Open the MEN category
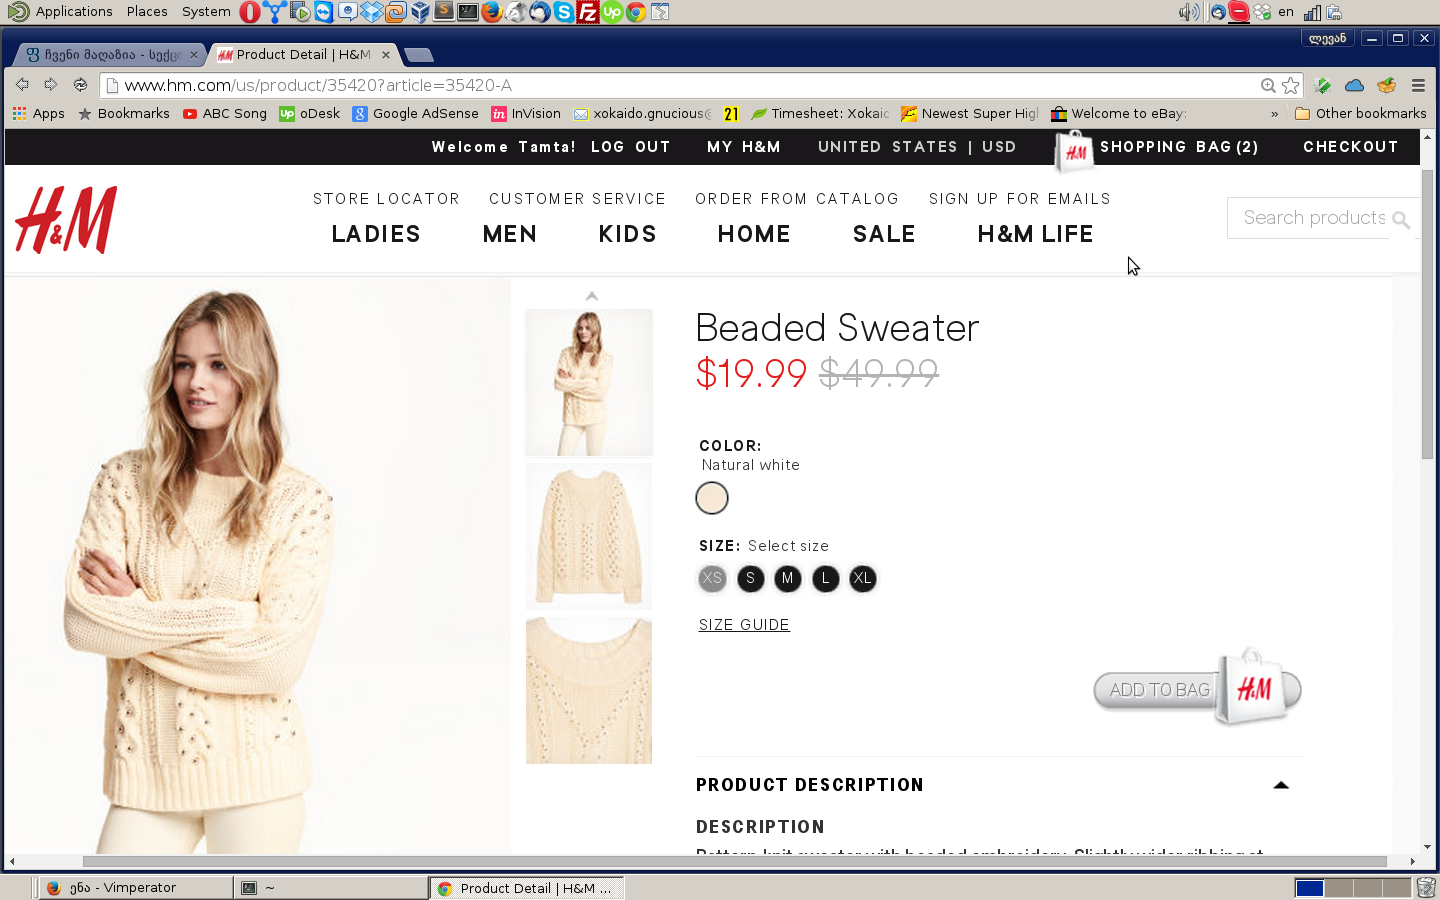Image resolution: width=1440 pixels, height=900 pixels. 510,234
